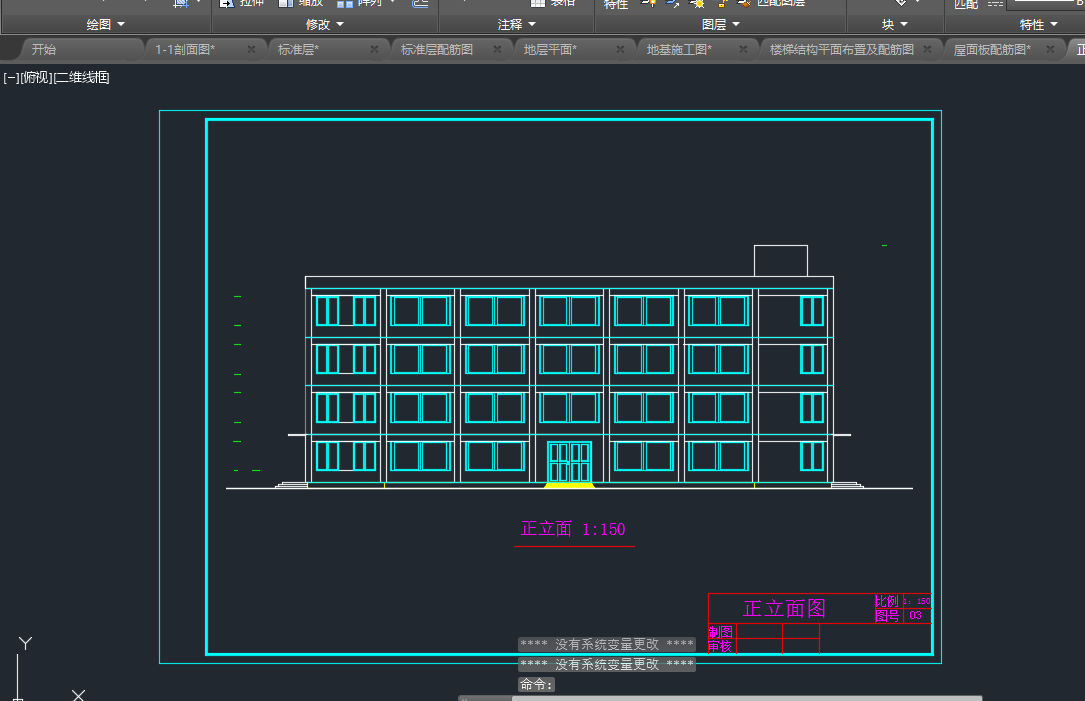Close the 地层平面 drawing tab
The image size is (1085, 701).
point(620,49)
